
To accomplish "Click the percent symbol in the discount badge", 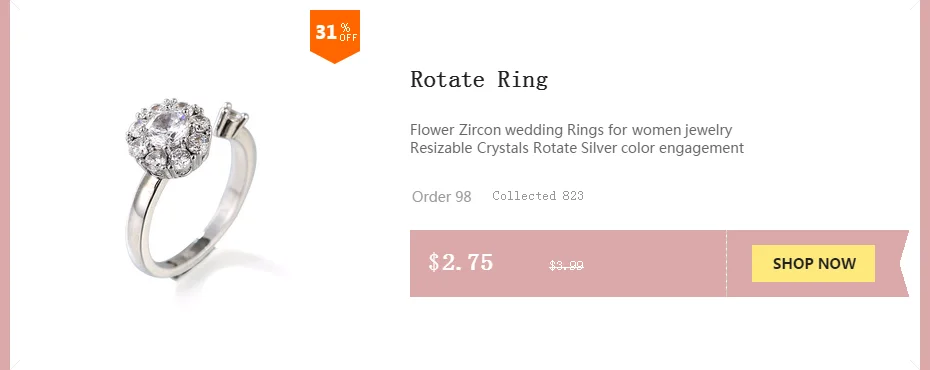I will 346,28.
